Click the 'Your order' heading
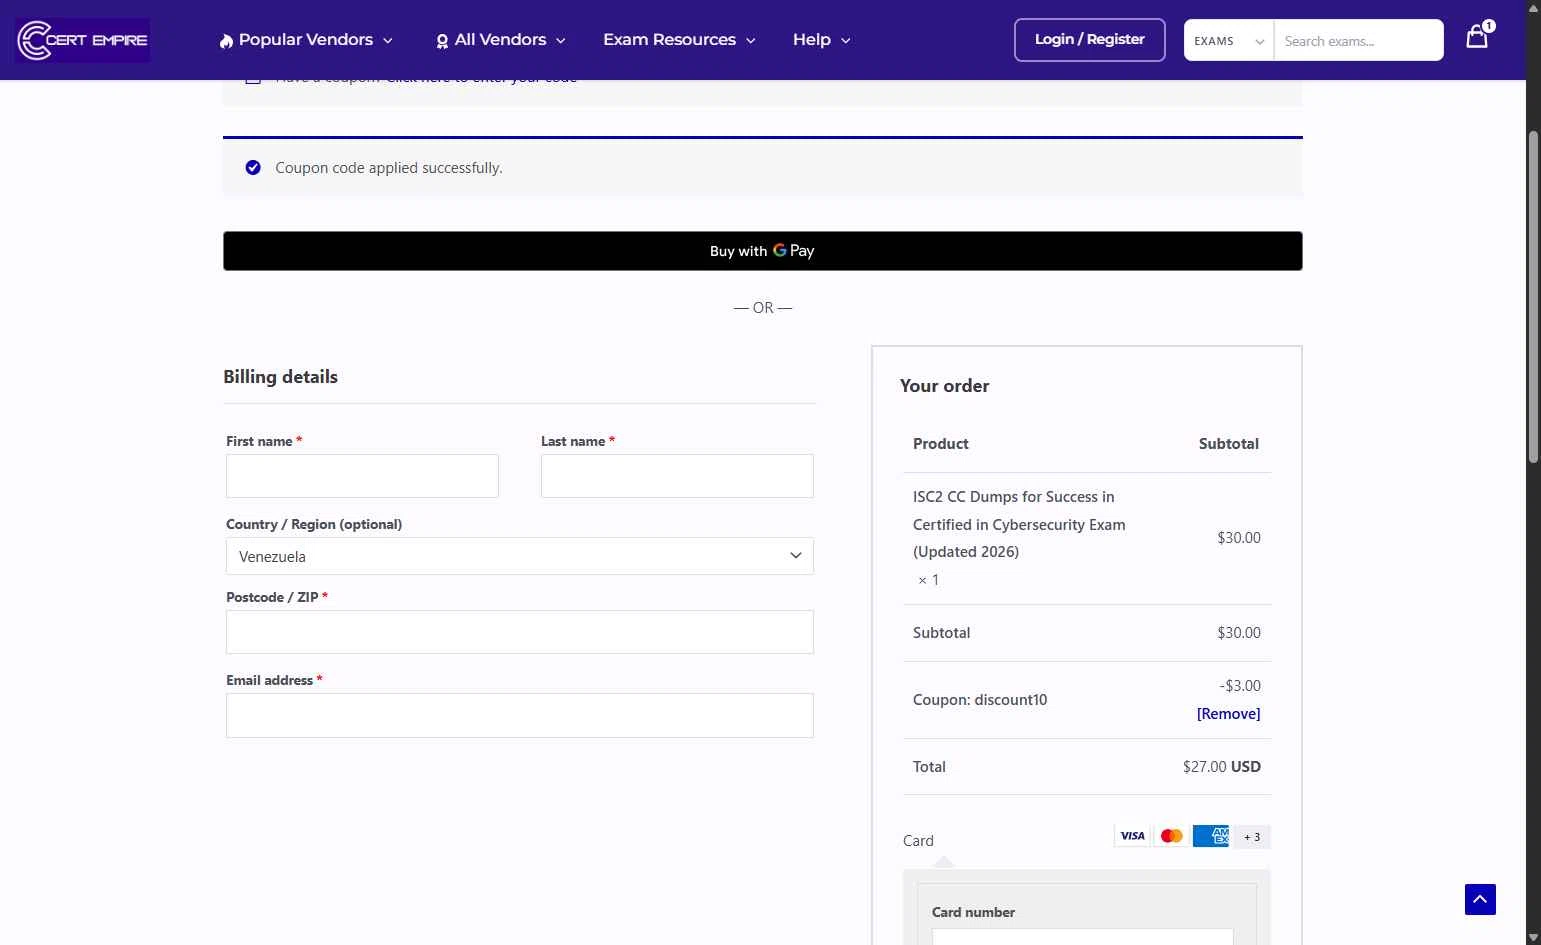The width and height of the screenshot is (1541, 945). click(x=945, y=386)
